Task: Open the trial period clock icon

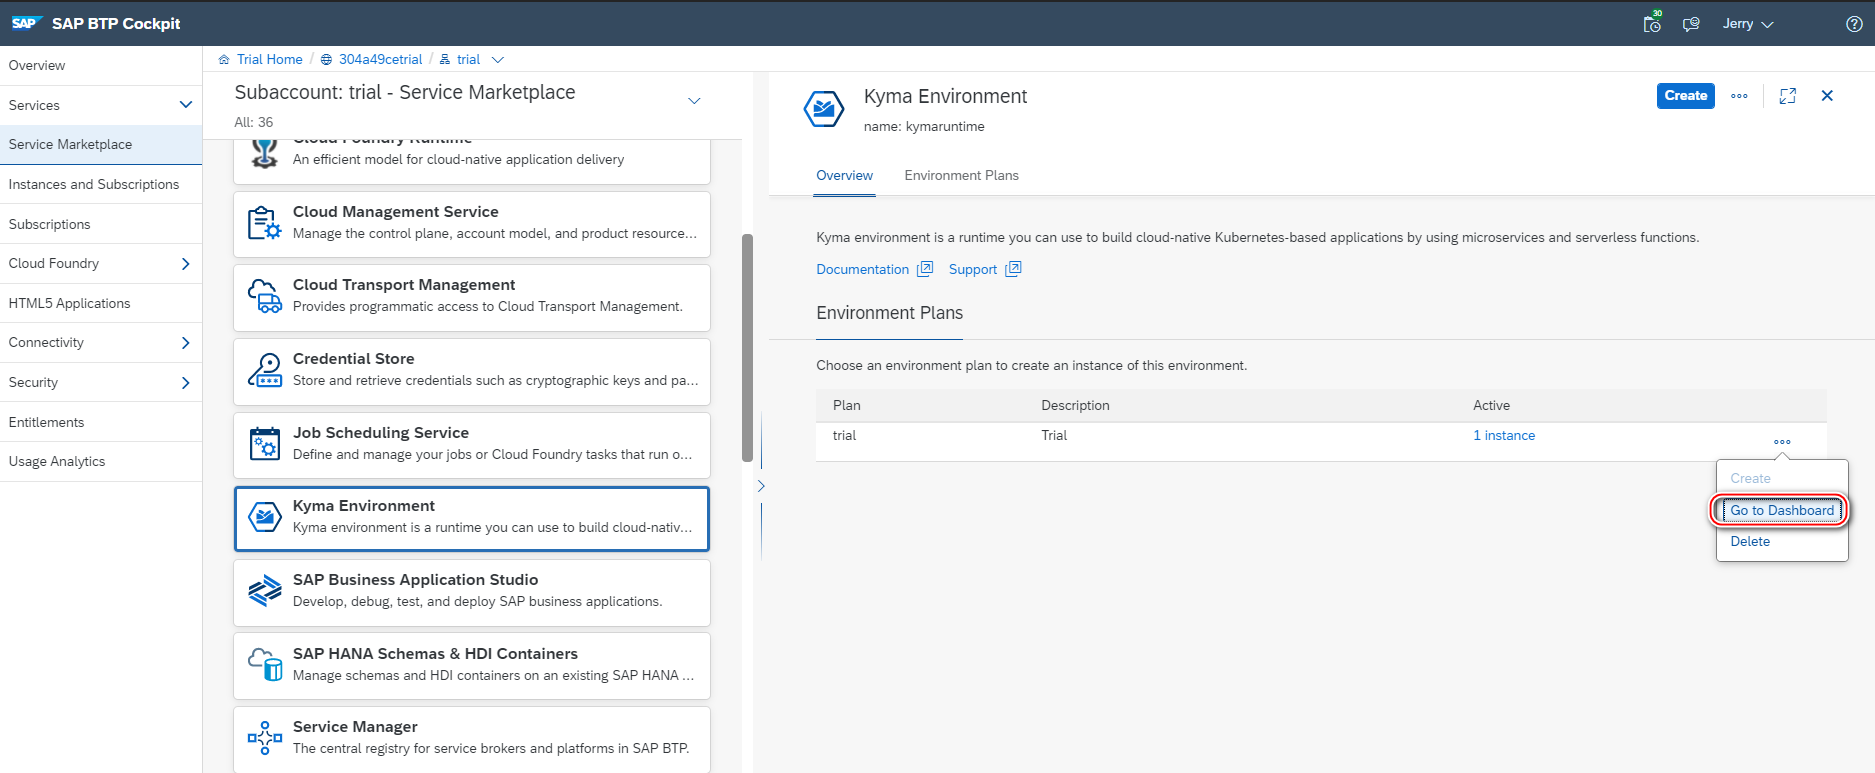Action: tap(1652, 23)
